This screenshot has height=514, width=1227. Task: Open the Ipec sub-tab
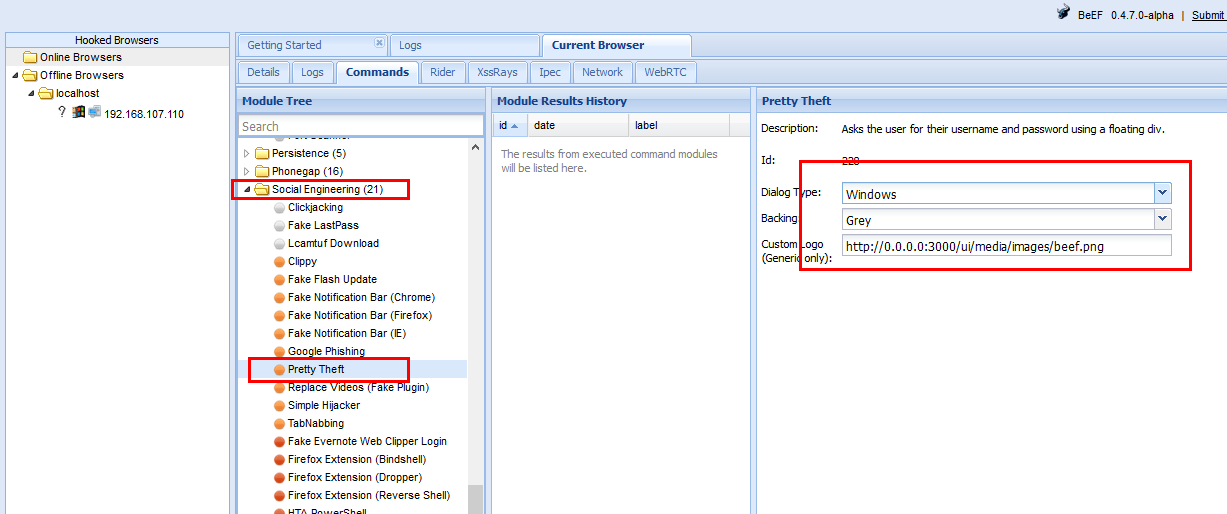[550, 72]
